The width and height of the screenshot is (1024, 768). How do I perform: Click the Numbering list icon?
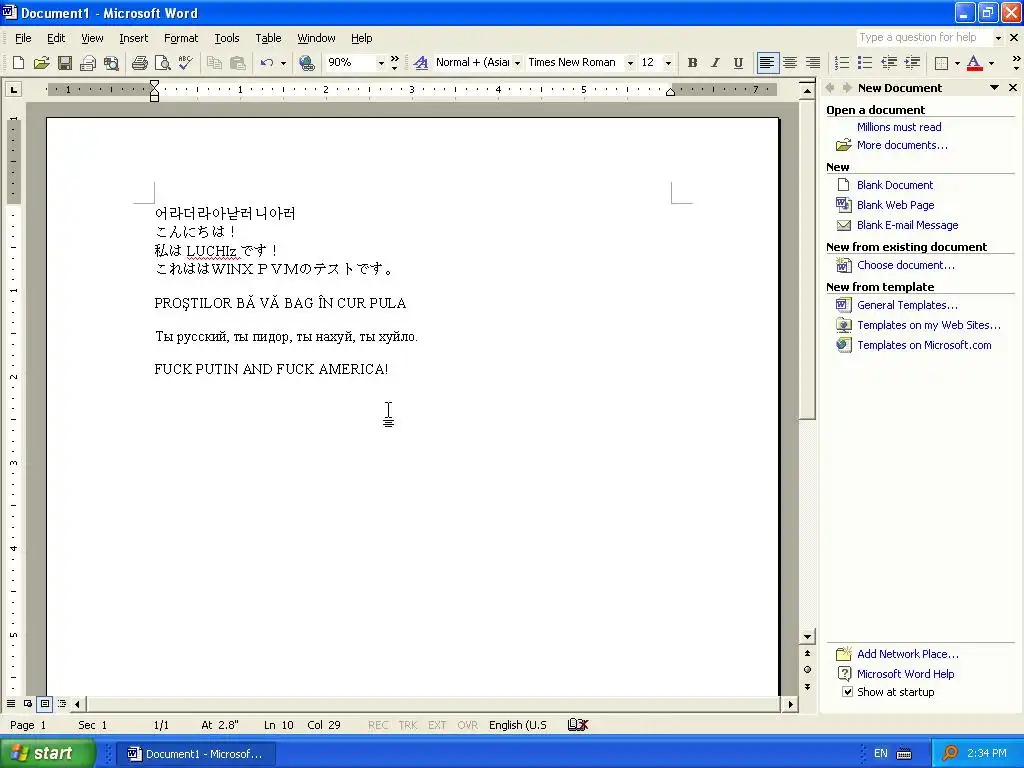[842, 63]
